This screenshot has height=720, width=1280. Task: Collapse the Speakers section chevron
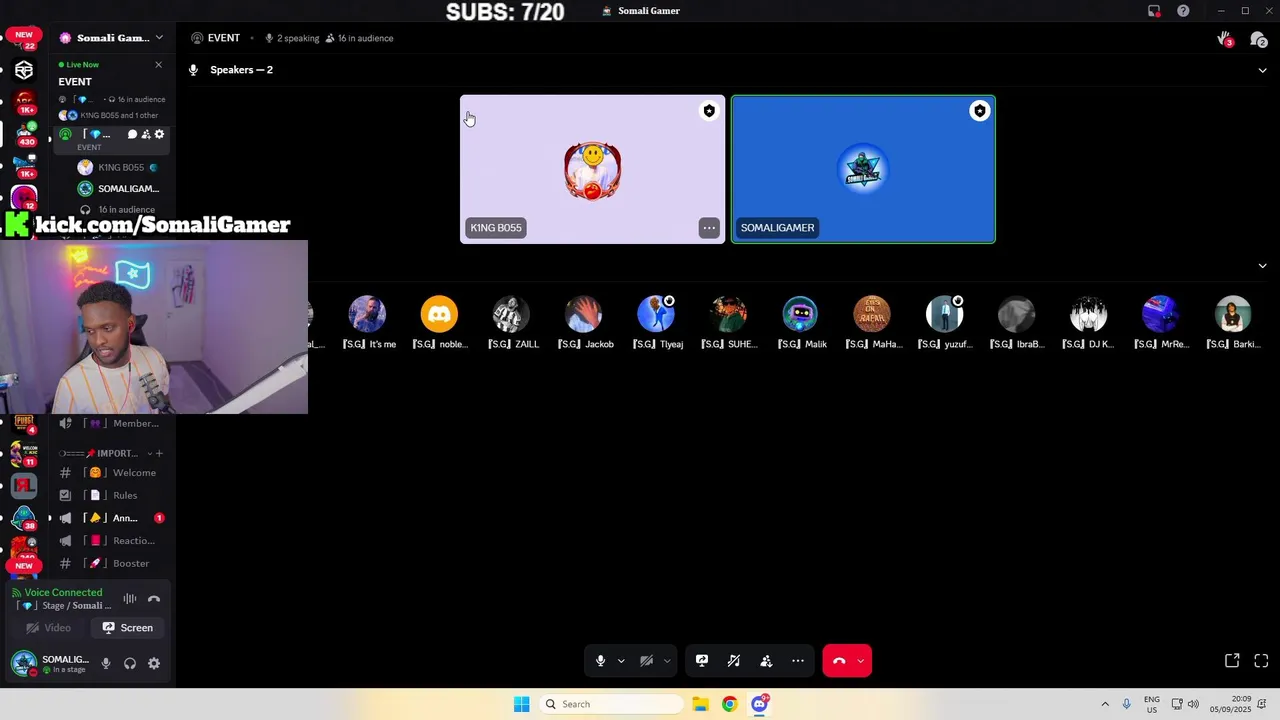pyautogui.click(x=1262, y=70)
